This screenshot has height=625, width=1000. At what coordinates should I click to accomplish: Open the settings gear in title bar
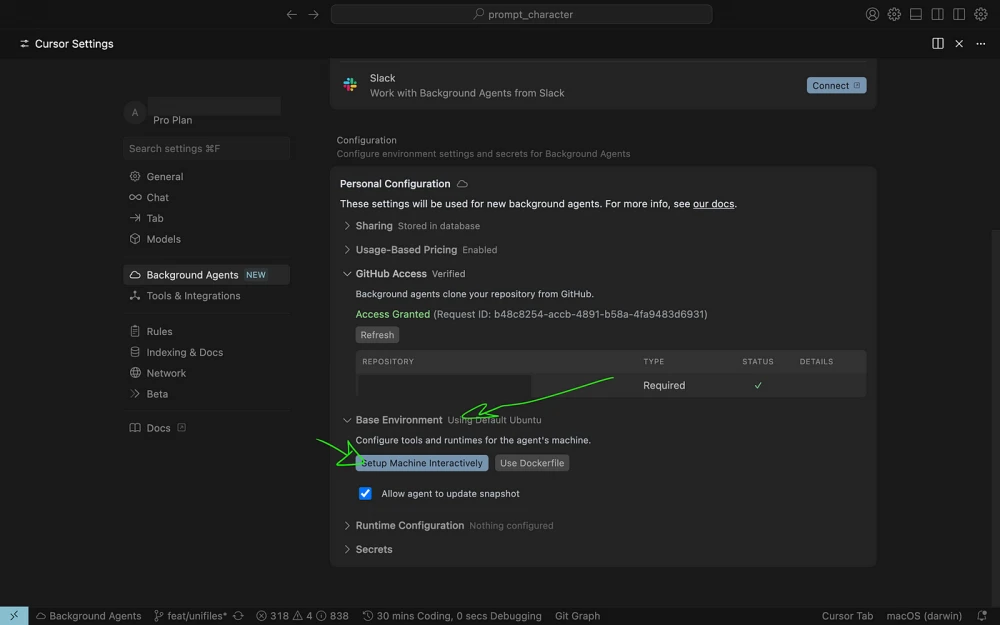[x=894, y=14]
